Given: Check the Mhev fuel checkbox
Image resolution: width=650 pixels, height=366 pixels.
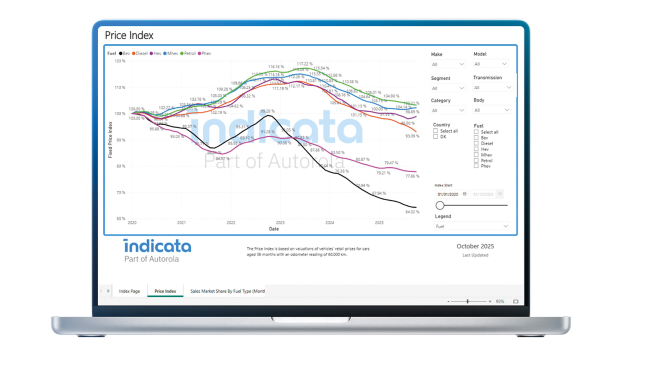Looking at the screenshot, I should pyautogui.click(x=476, y=155).
